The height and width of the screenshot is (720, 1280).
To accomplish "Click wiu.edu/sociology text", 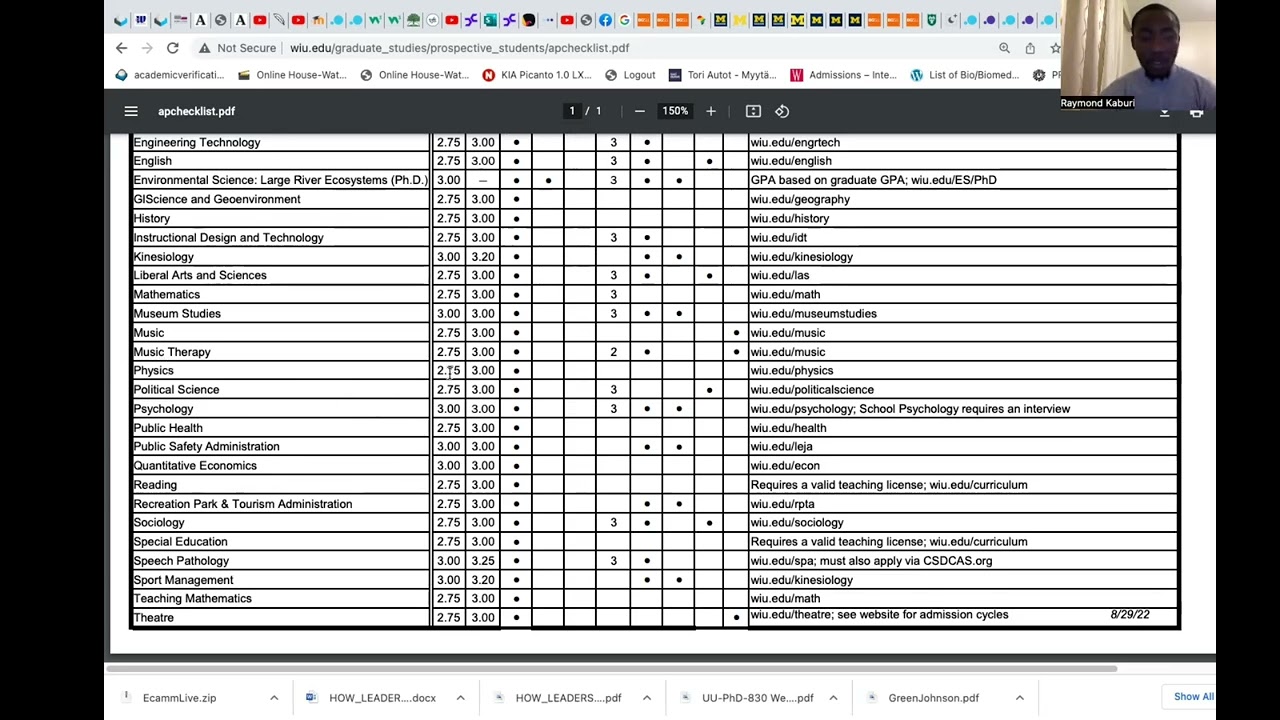I will (x=797, y=523).
